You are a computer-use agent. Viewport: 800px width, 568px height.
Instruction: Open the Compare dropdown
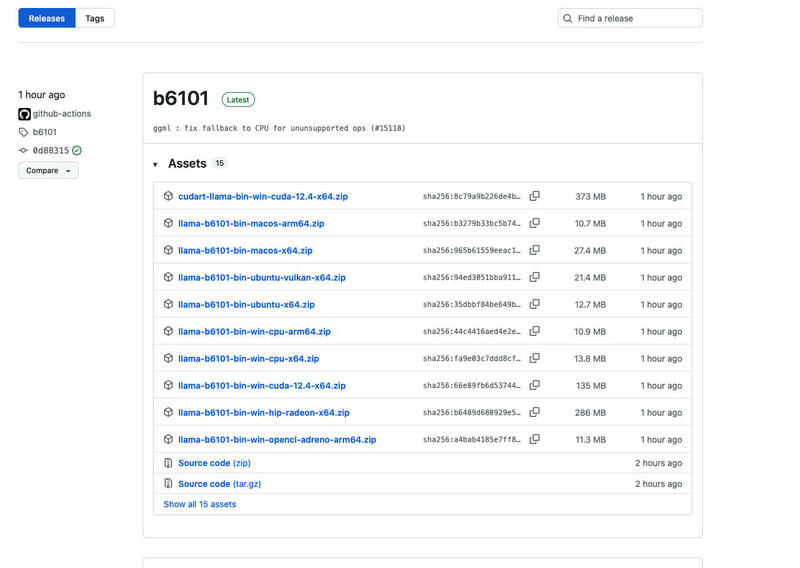(x=48, y=171)
